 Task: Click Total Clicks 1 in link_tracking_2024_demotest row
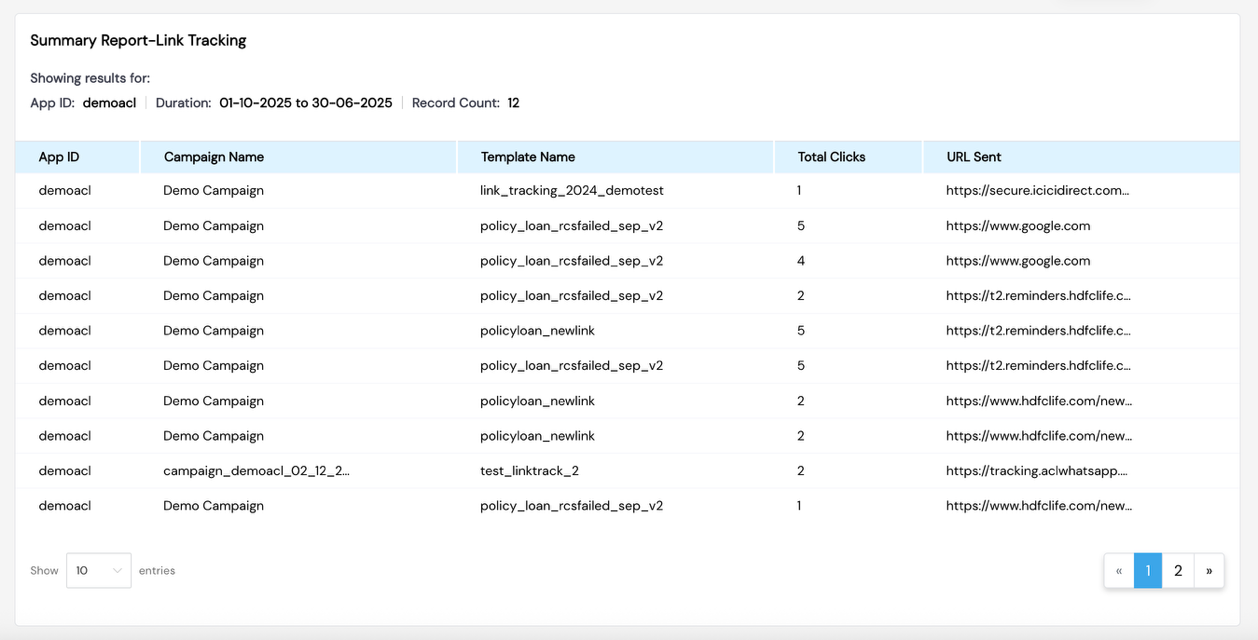click(799, 190)
